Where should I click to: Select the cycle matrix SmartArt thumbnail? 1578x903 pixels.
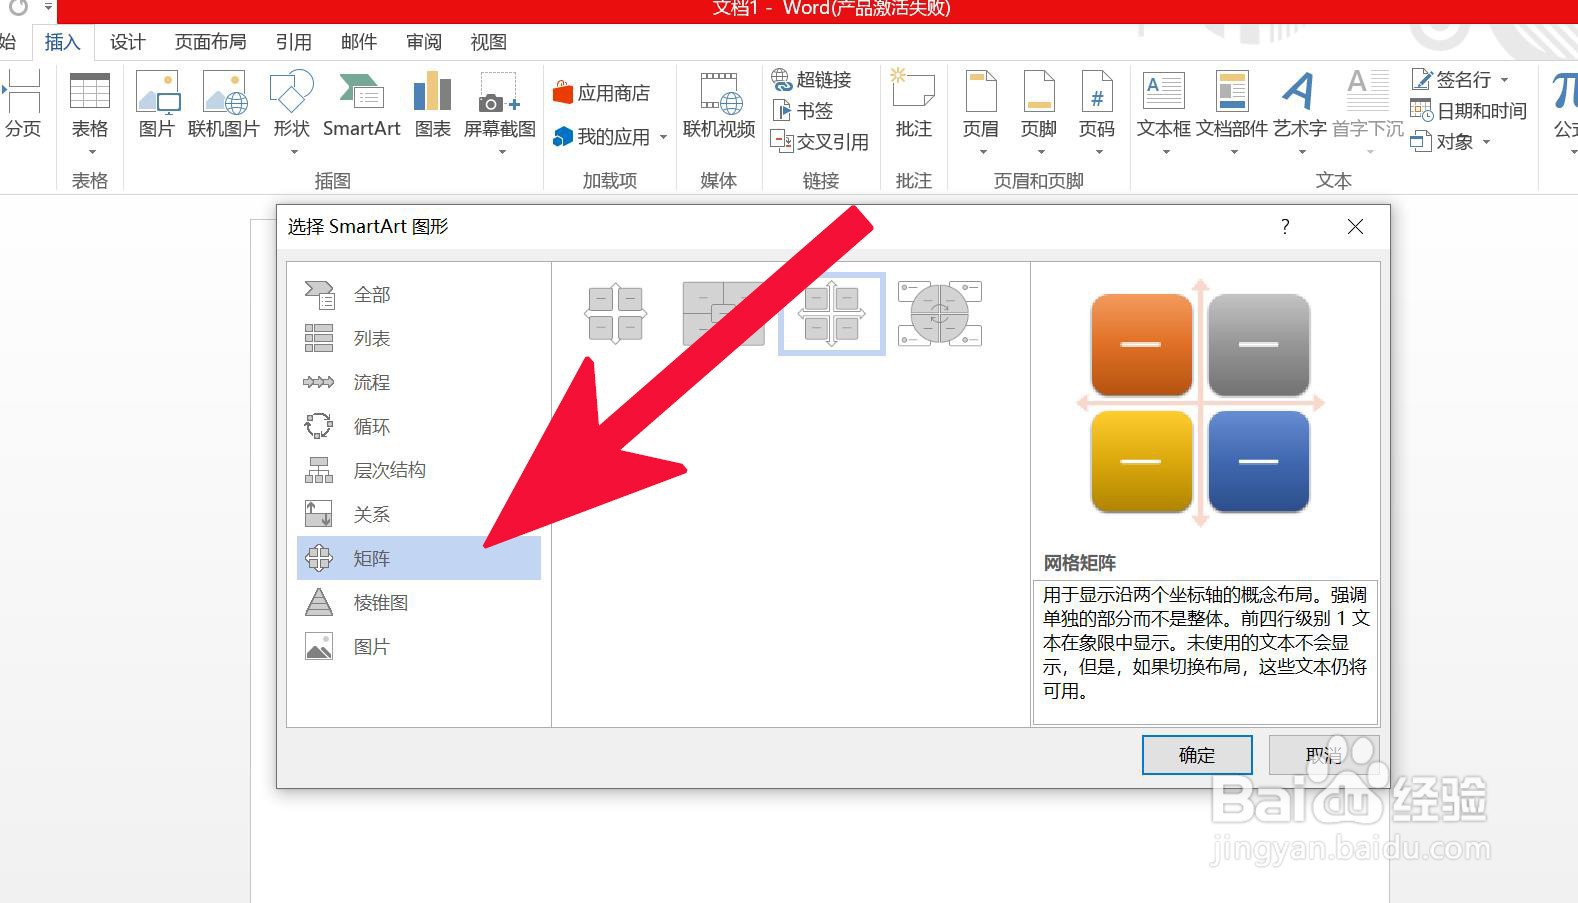tap(939, 314)
